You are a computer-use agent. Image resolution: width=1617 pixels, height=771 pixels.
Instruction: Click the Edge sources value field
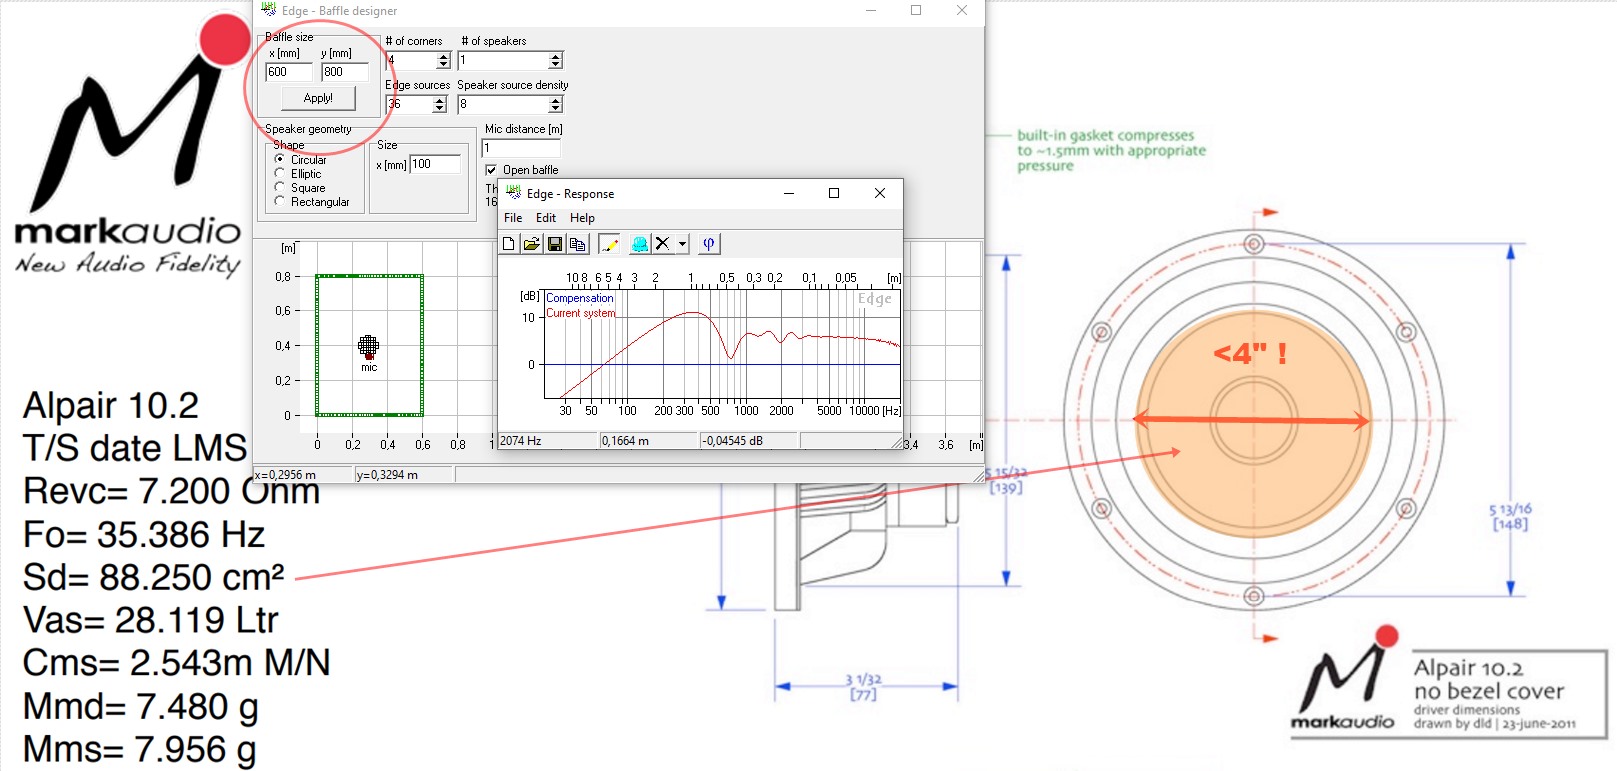pyautogui.click(x=410, y=104)
